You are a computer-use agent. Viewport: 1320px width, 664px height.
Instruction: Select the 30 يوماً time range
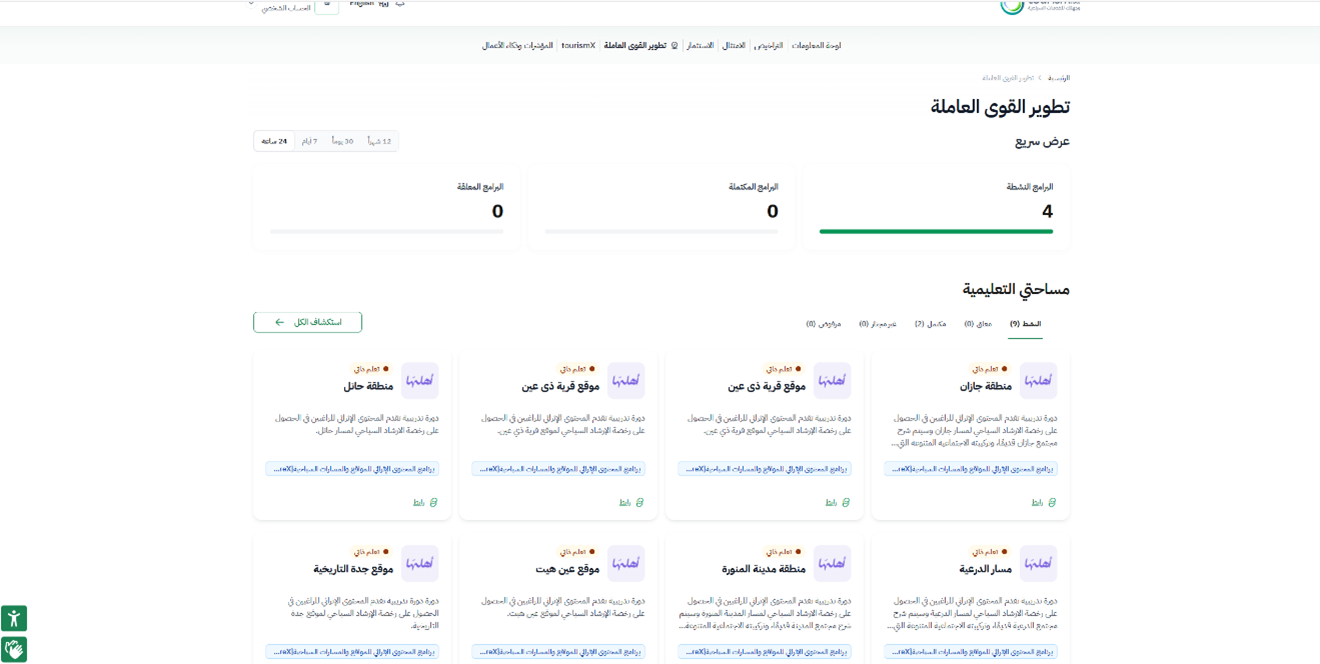(x=343, y=142)
